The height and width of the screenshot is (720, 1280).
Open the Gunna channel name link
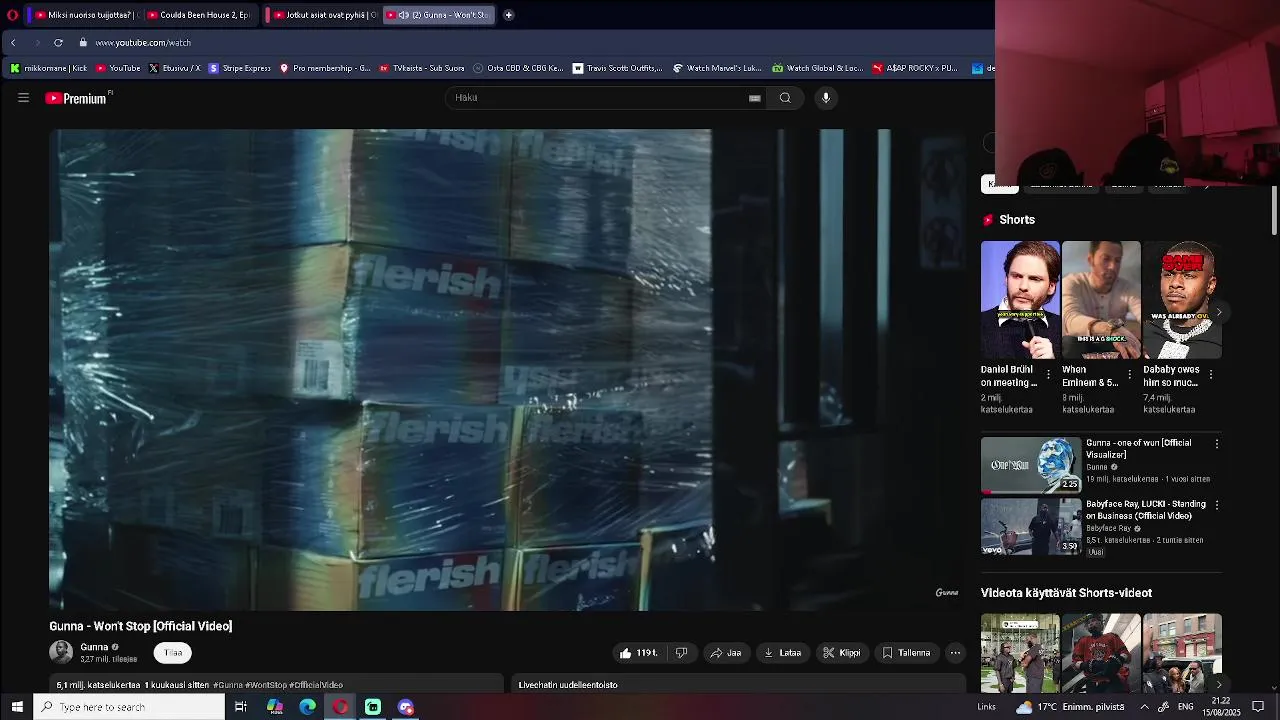[94, 647]
